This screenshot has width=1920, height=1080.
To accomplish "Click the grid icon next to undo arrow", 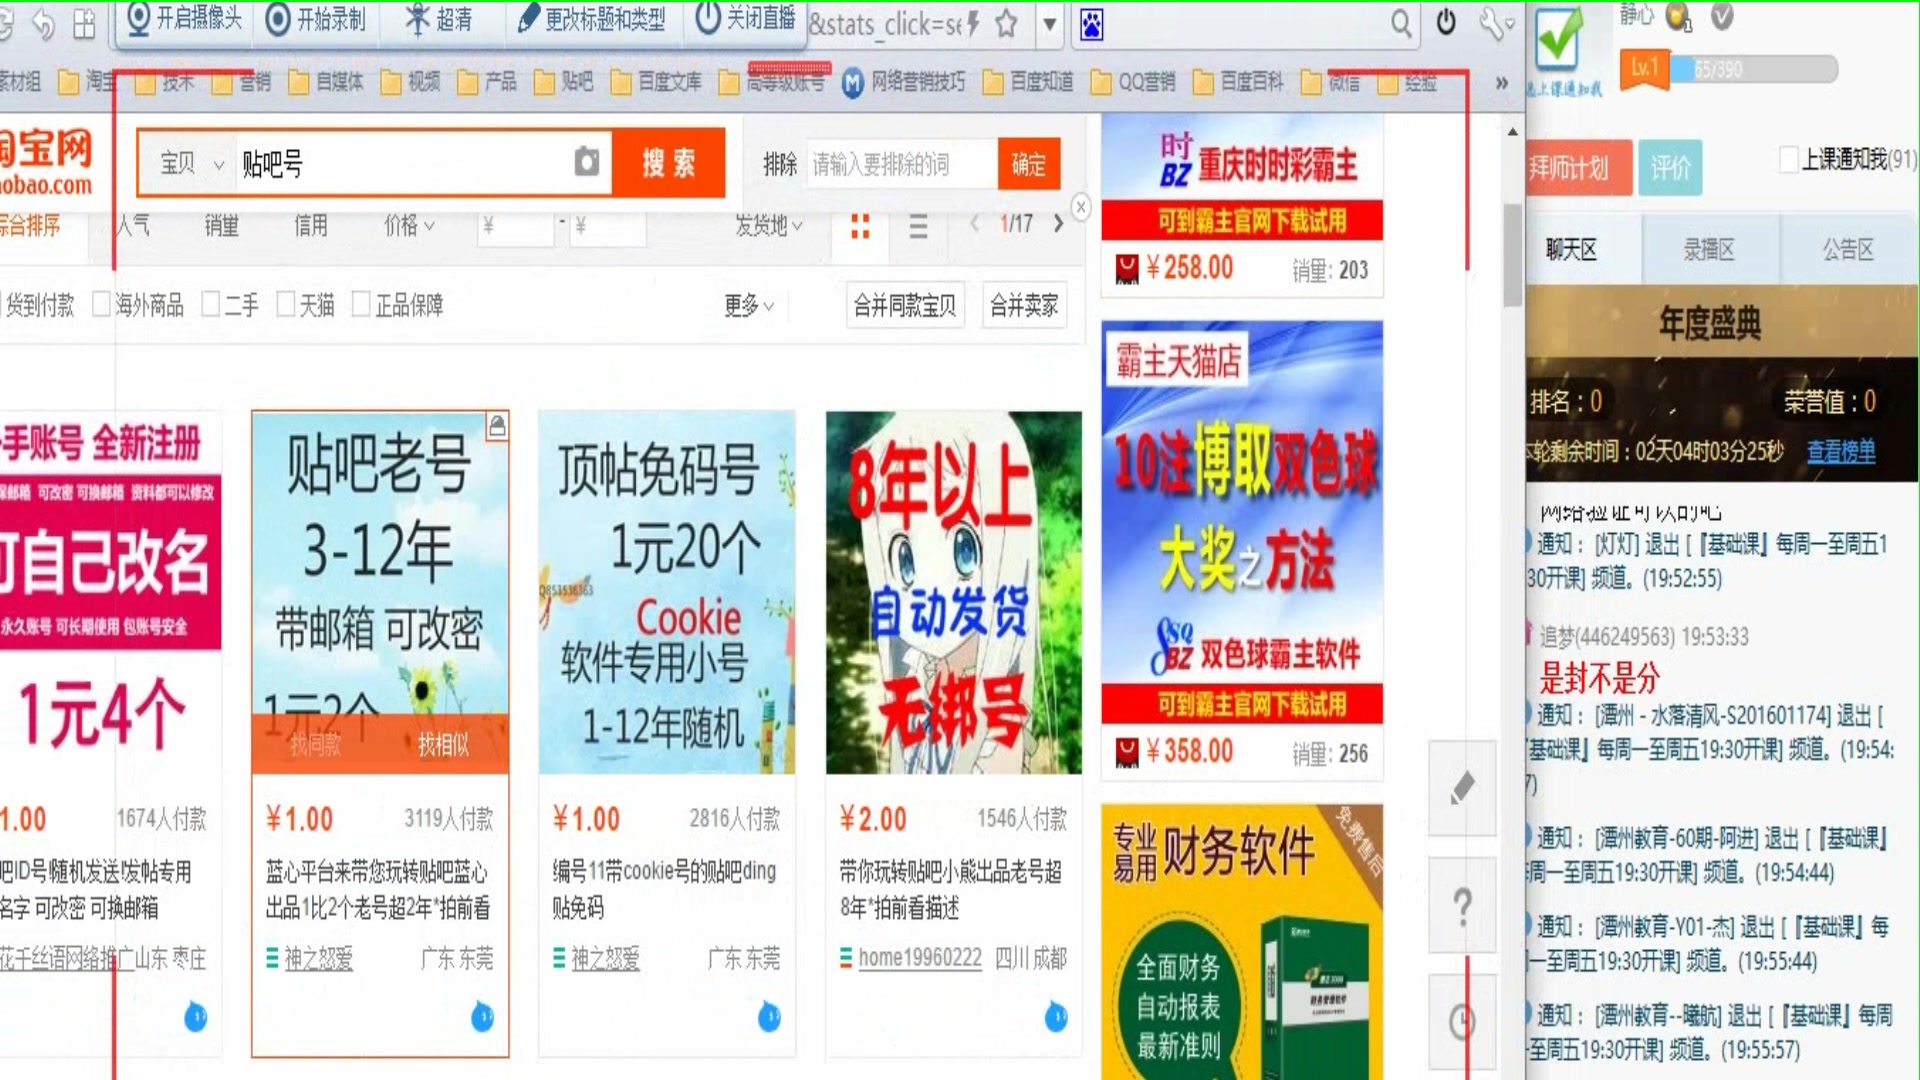I will (85, 24).
